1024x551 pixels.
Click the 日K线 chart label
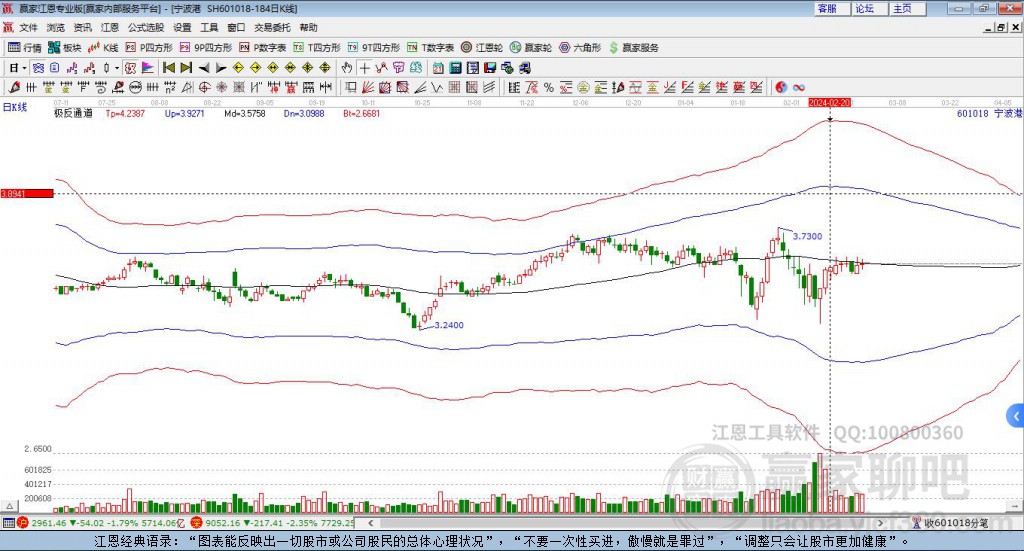pos(14,107)
